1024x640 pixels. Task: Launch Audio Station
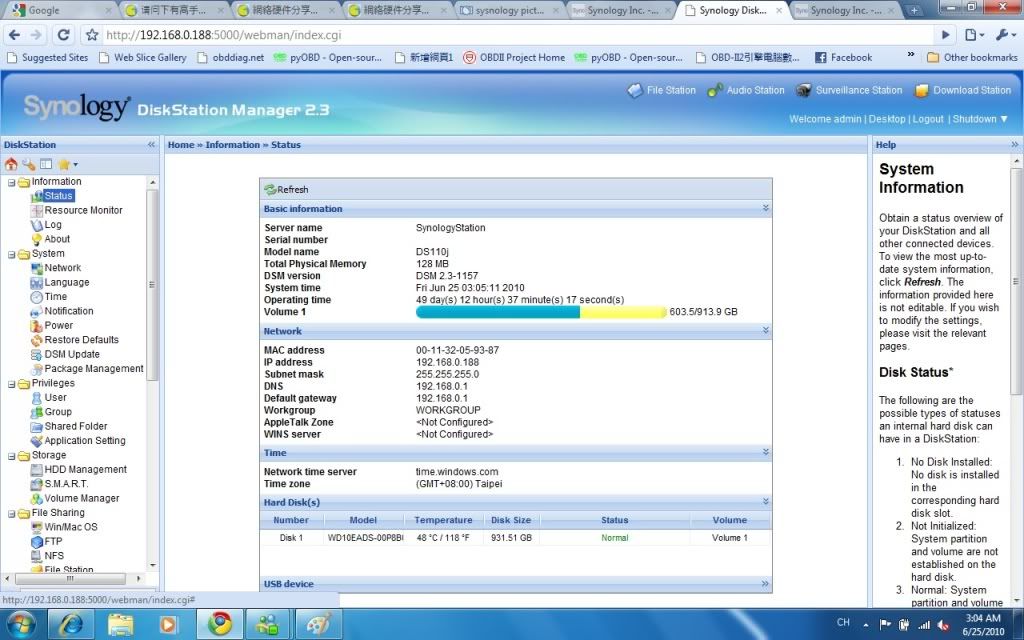[746, 90]
